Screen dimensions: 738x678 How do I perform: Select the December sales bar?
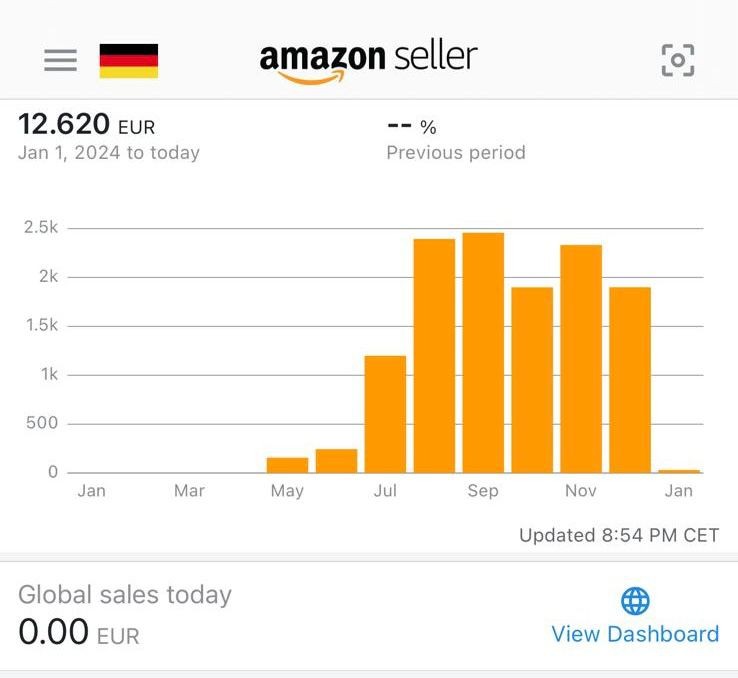[630, 380]
